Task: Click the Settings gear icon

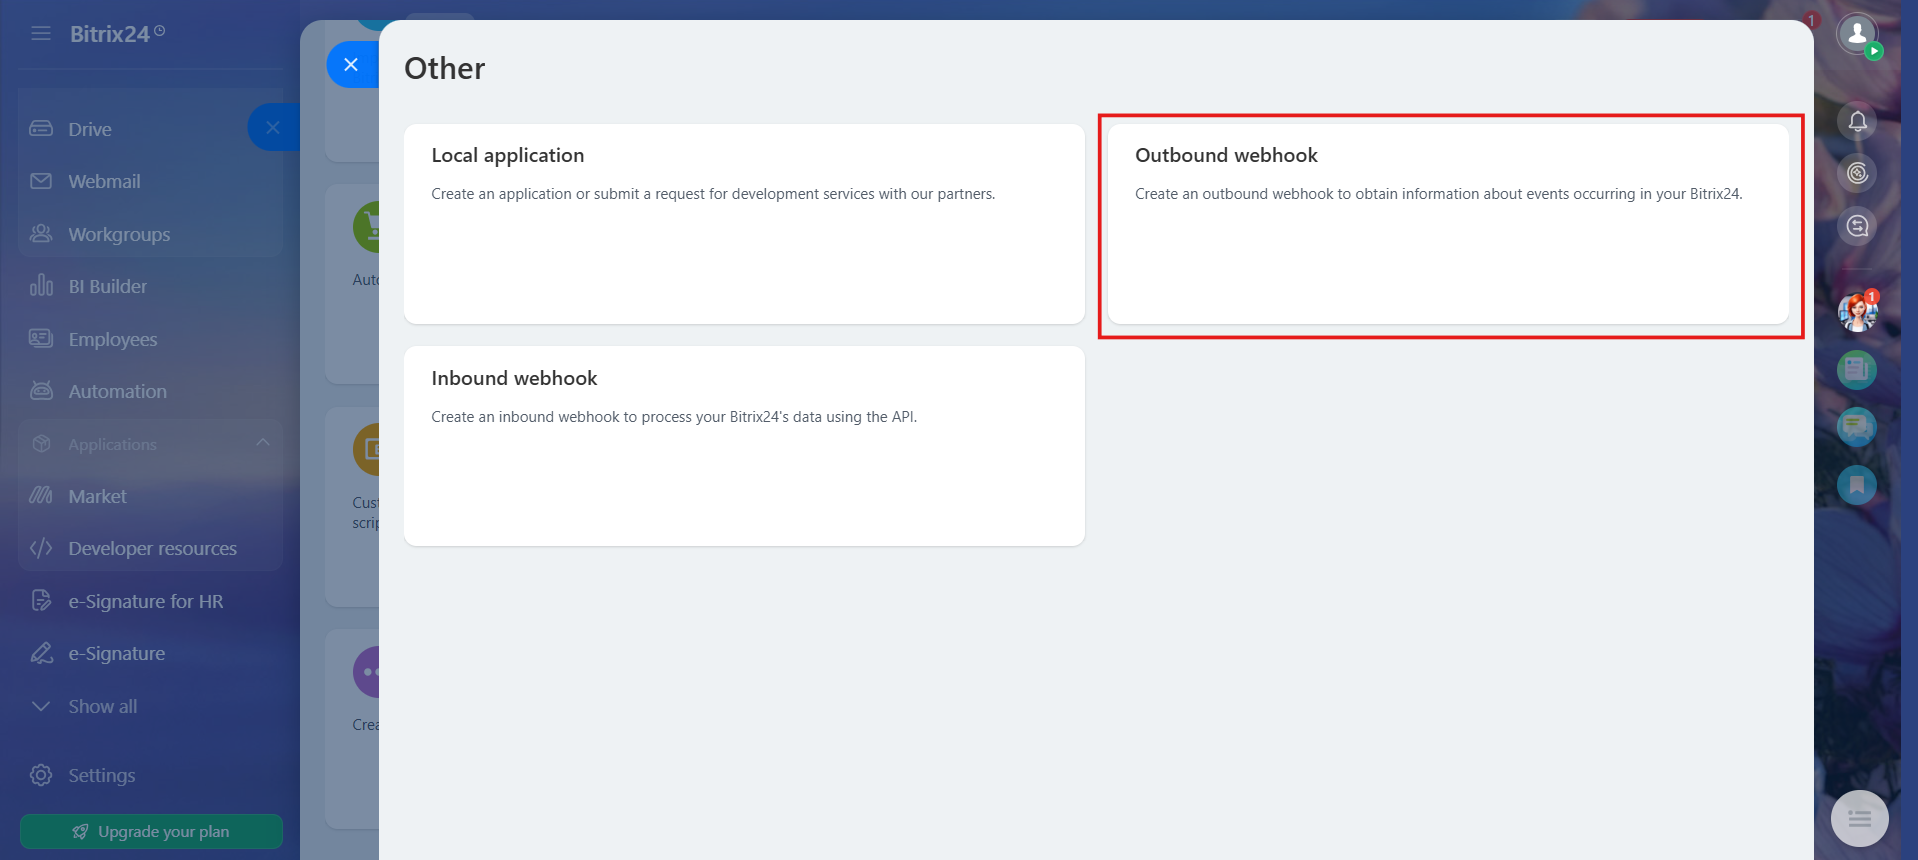Action: tap(41, 775)
